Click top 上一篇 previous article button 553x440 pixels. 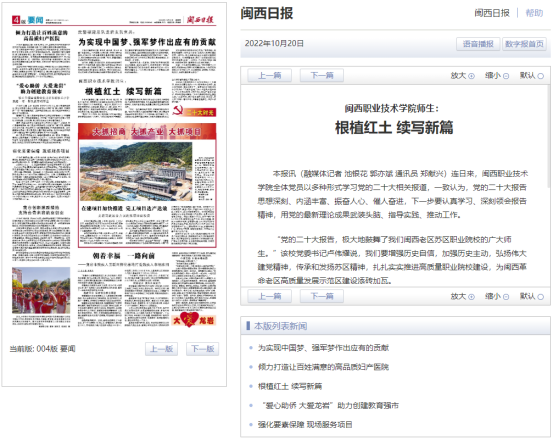click(x=269, y=75)
